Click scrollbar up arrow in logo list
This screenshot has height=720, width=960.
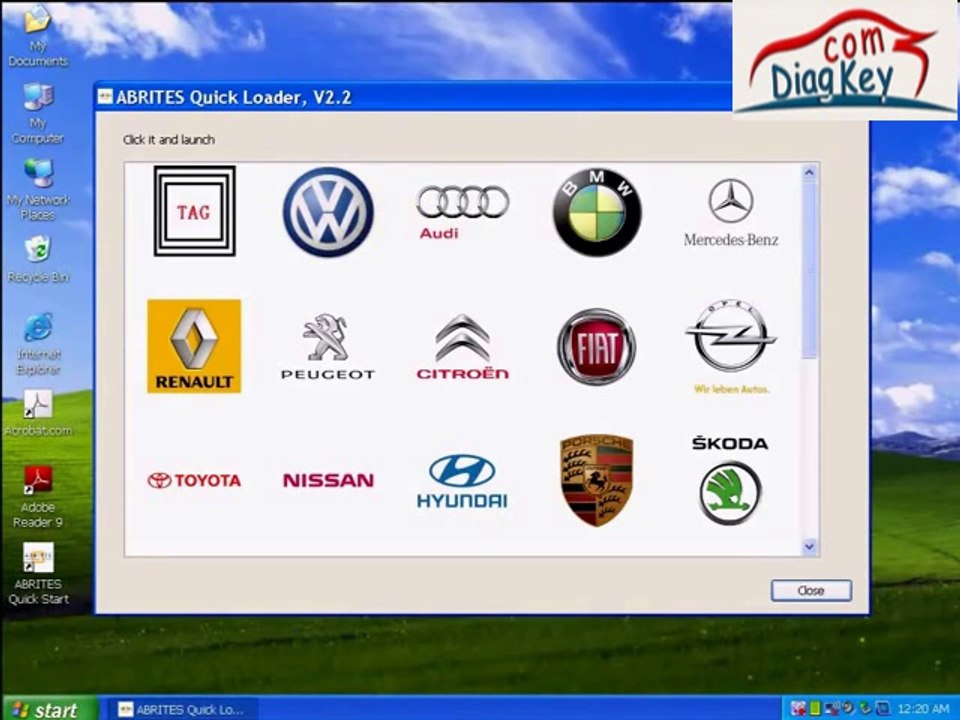coord(809,173)
